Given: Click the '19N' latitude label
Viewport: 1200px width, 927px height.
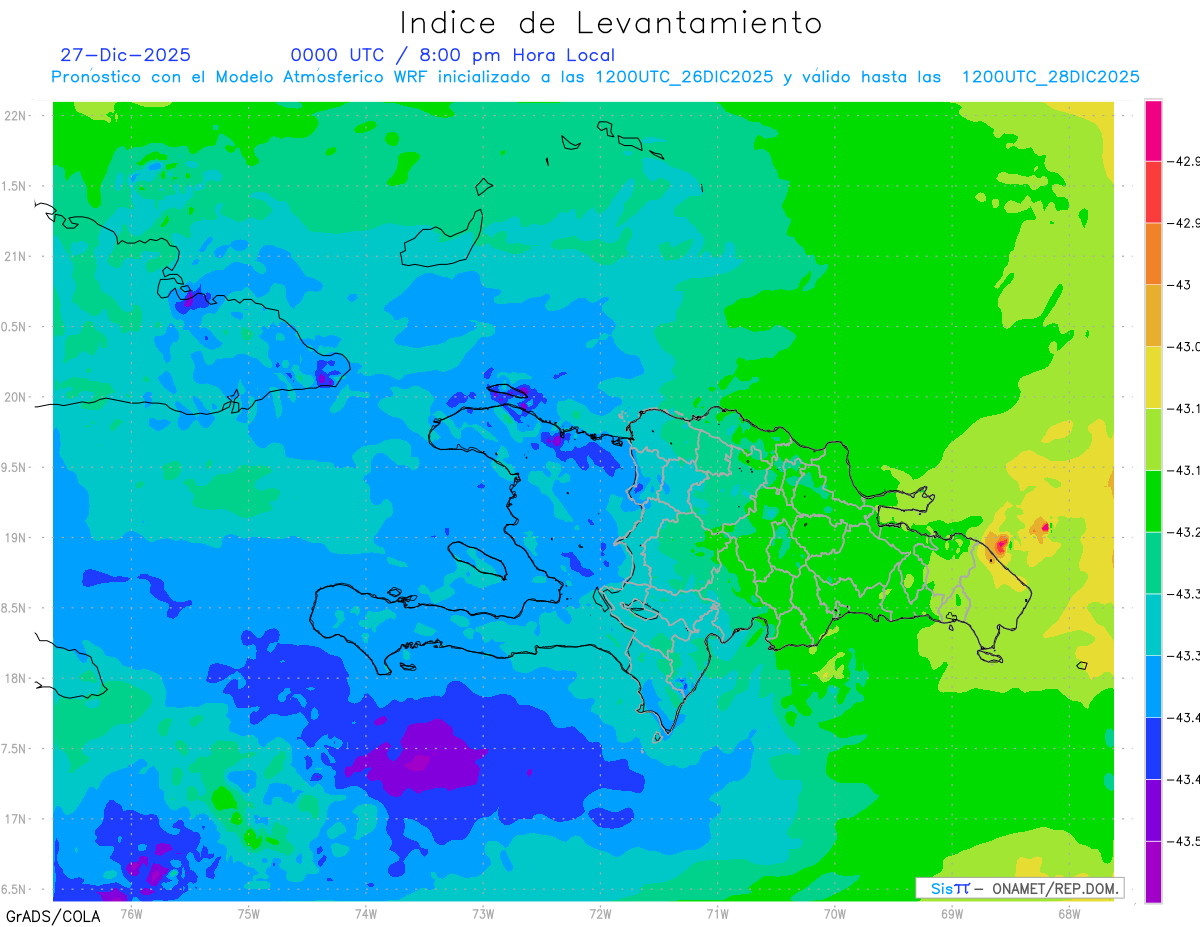Looking at the screenshot, I should coord(16,538).
